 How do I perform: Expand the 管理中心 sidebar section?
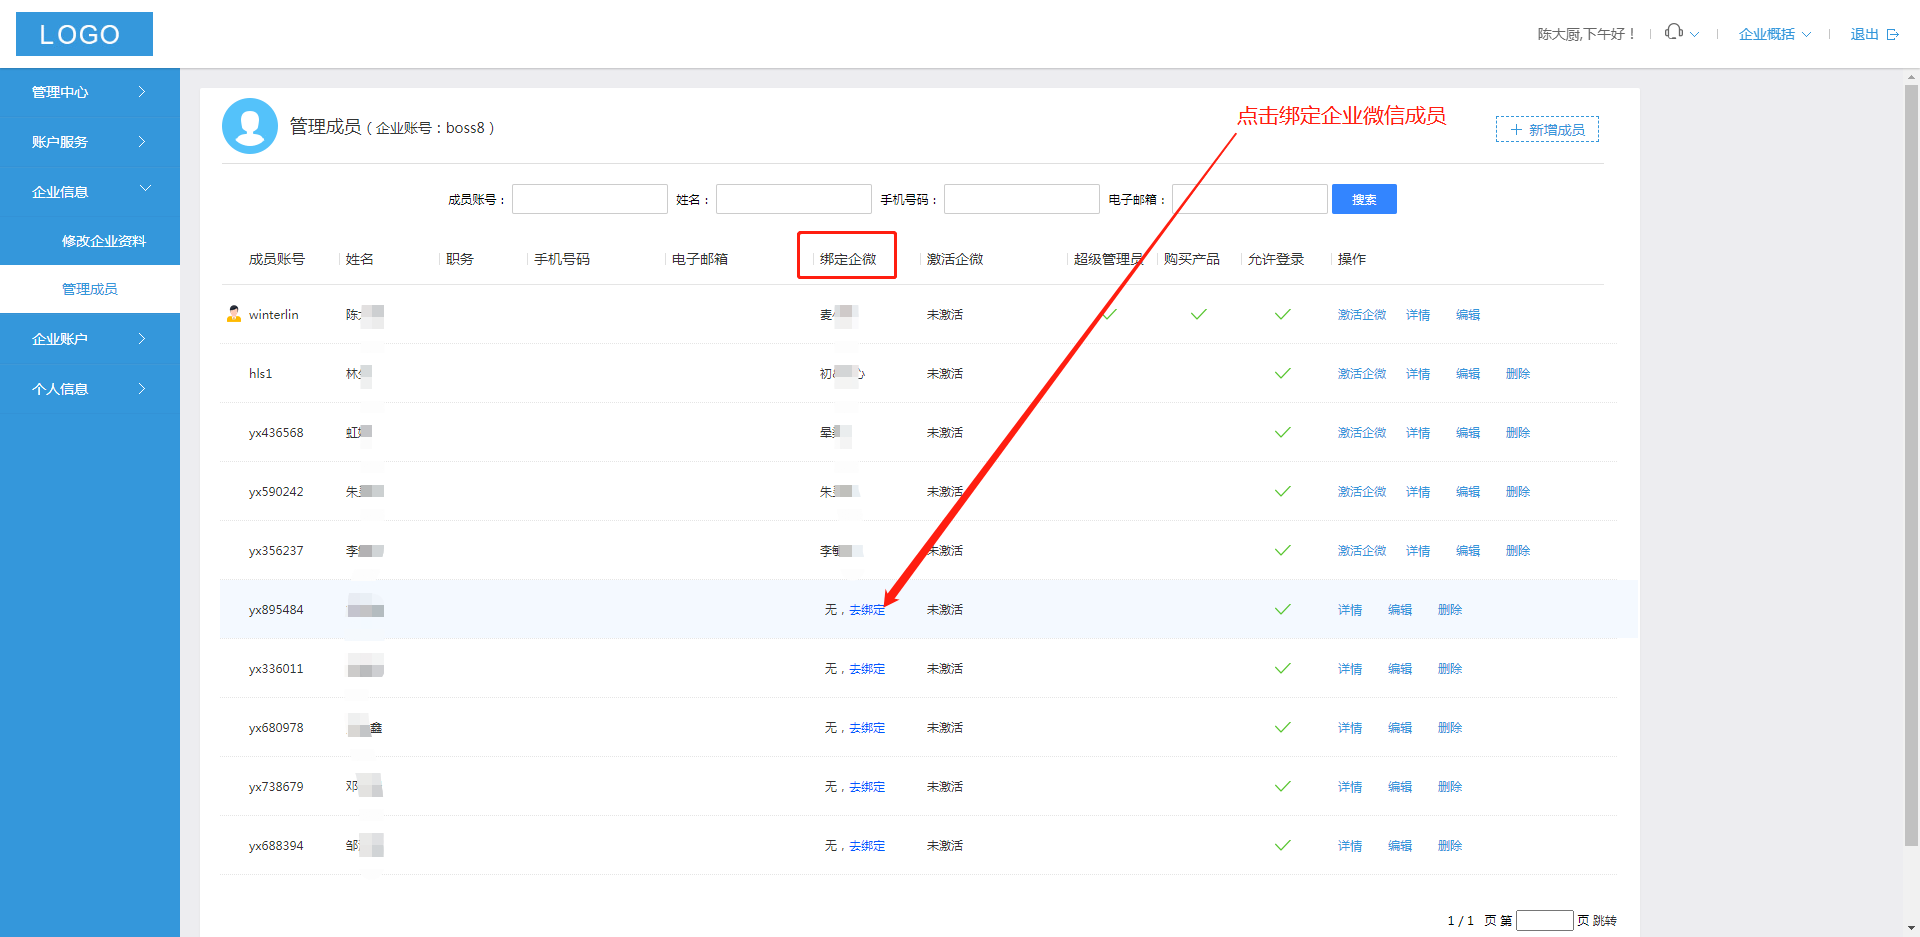(89, 92)
